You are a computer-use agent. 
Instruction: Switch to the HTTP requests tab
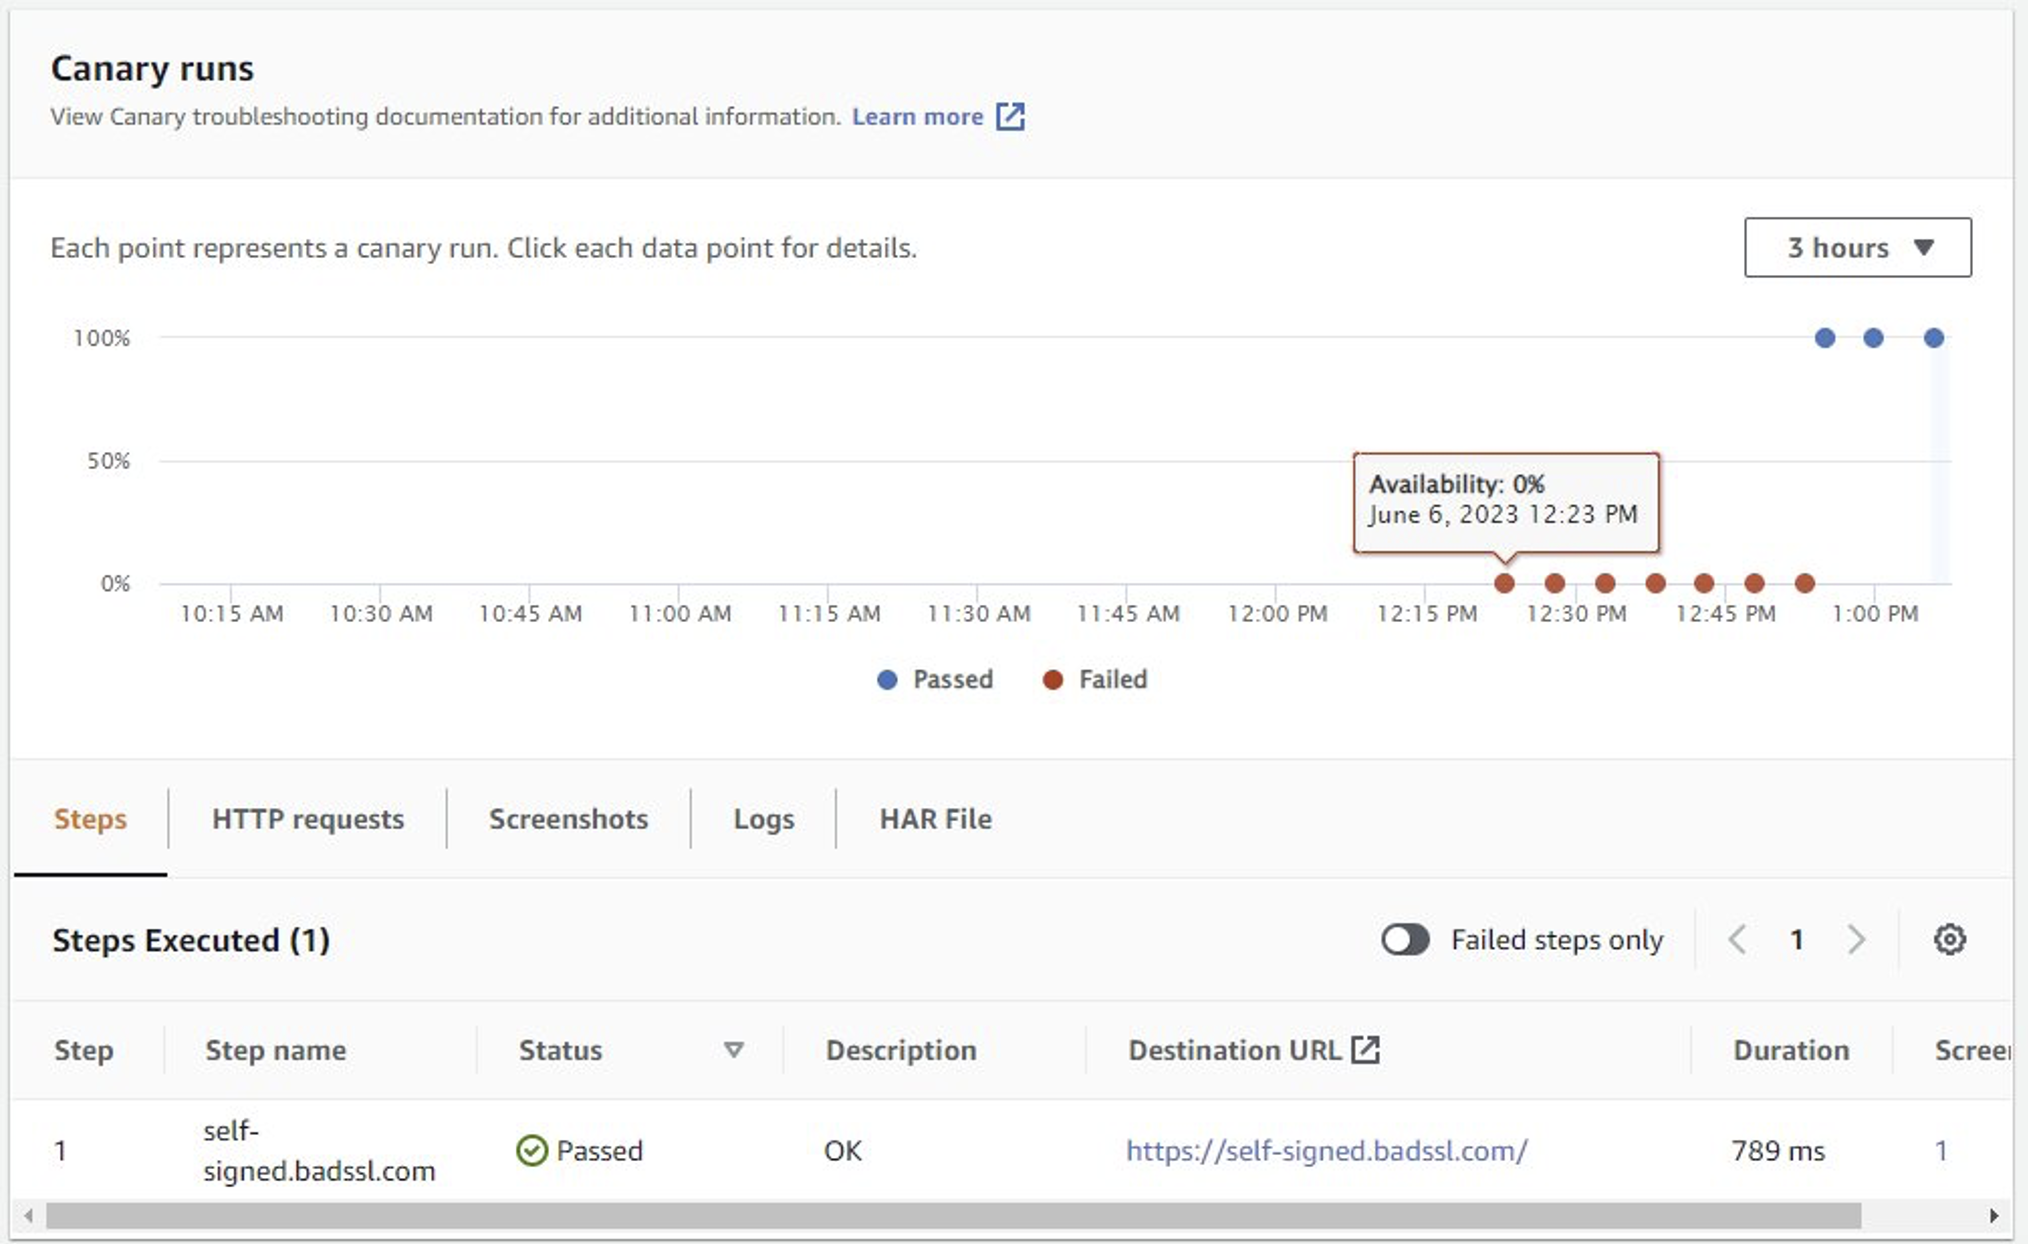click(306, 819)
